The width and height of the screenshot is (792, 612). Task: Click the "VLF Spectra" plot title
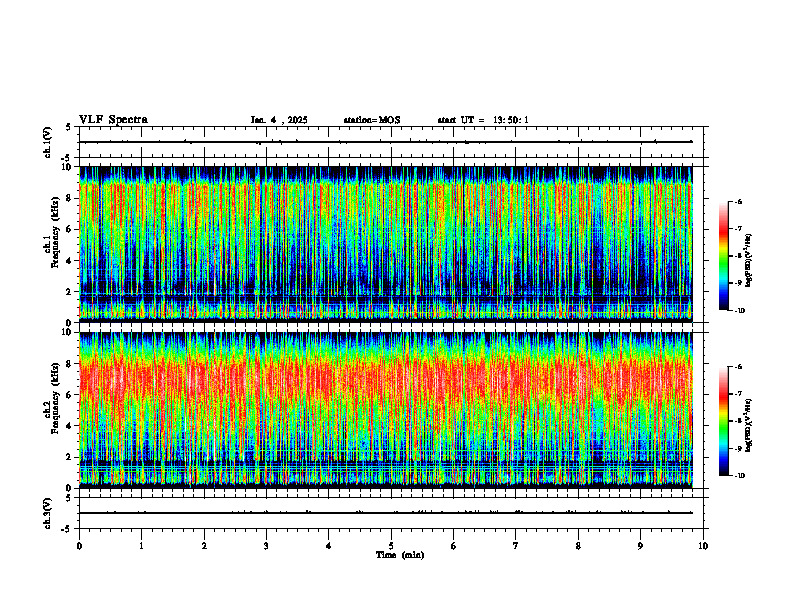[113, 120]
